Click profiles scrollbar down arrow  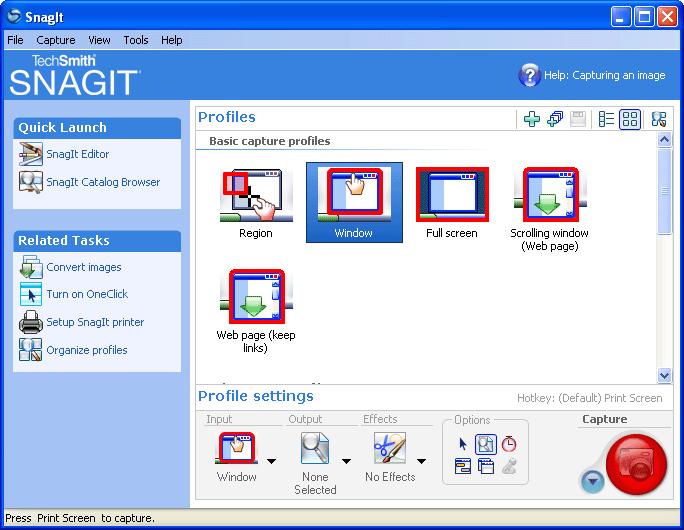tap(664, 375)
